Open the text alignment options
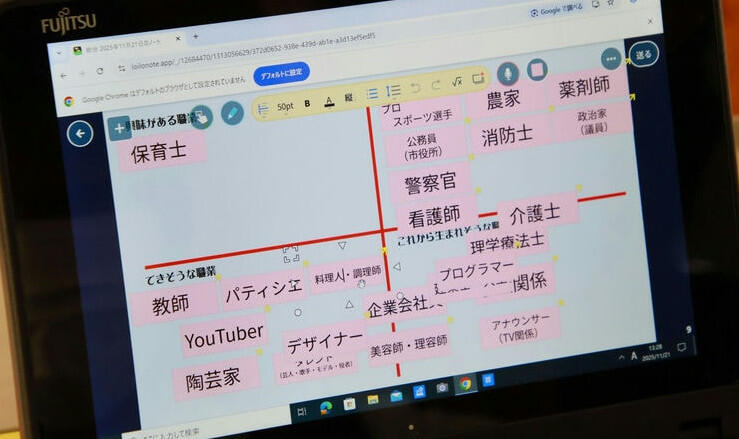The height and width of the screenshot is (439, 739). pyautogui.click(x=262, y=108)
